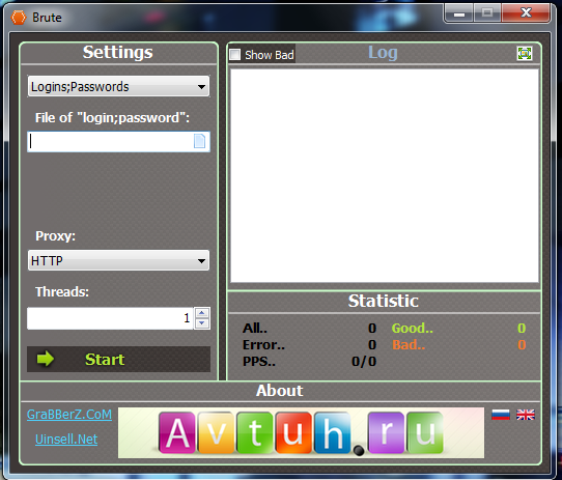Click the Statistic panel heading
Viewport: 562px width, 480px height.
383,301
